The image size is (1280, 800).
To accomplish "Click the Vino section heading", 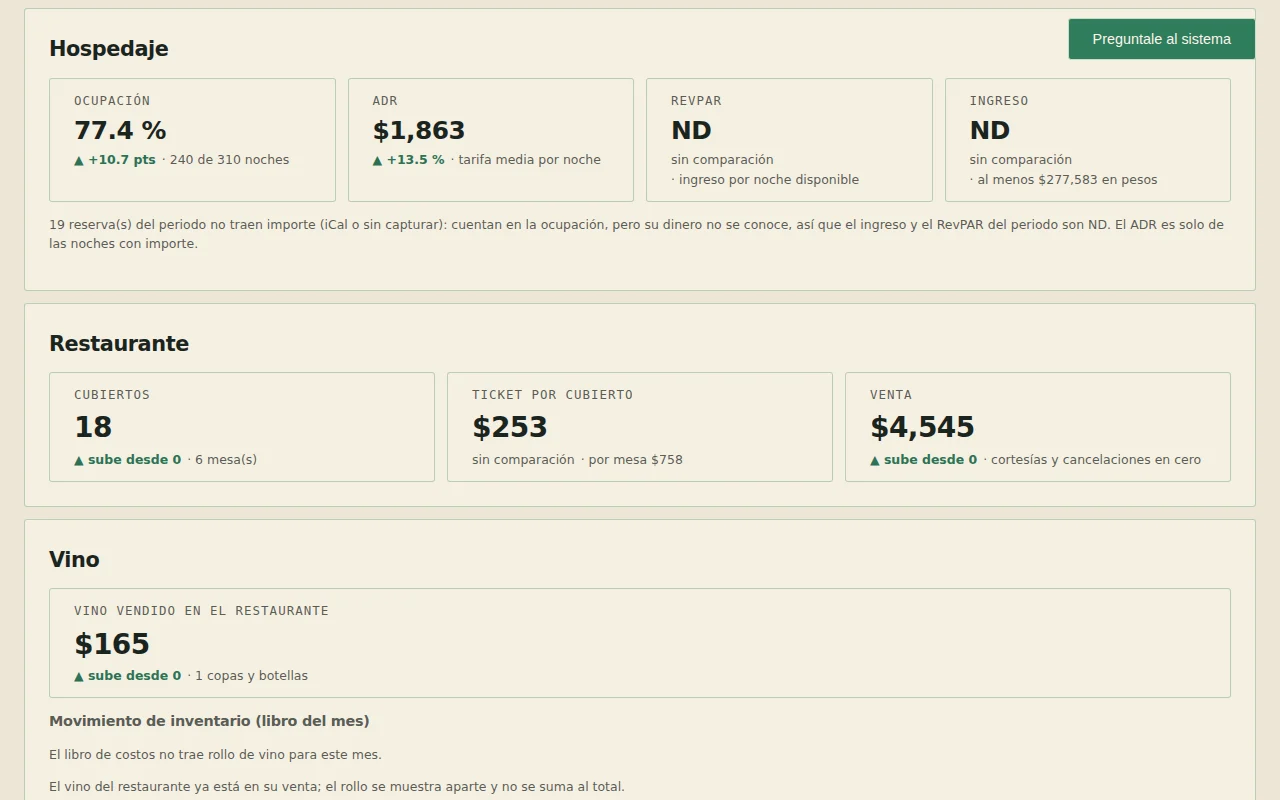I will tap(74, 559).
